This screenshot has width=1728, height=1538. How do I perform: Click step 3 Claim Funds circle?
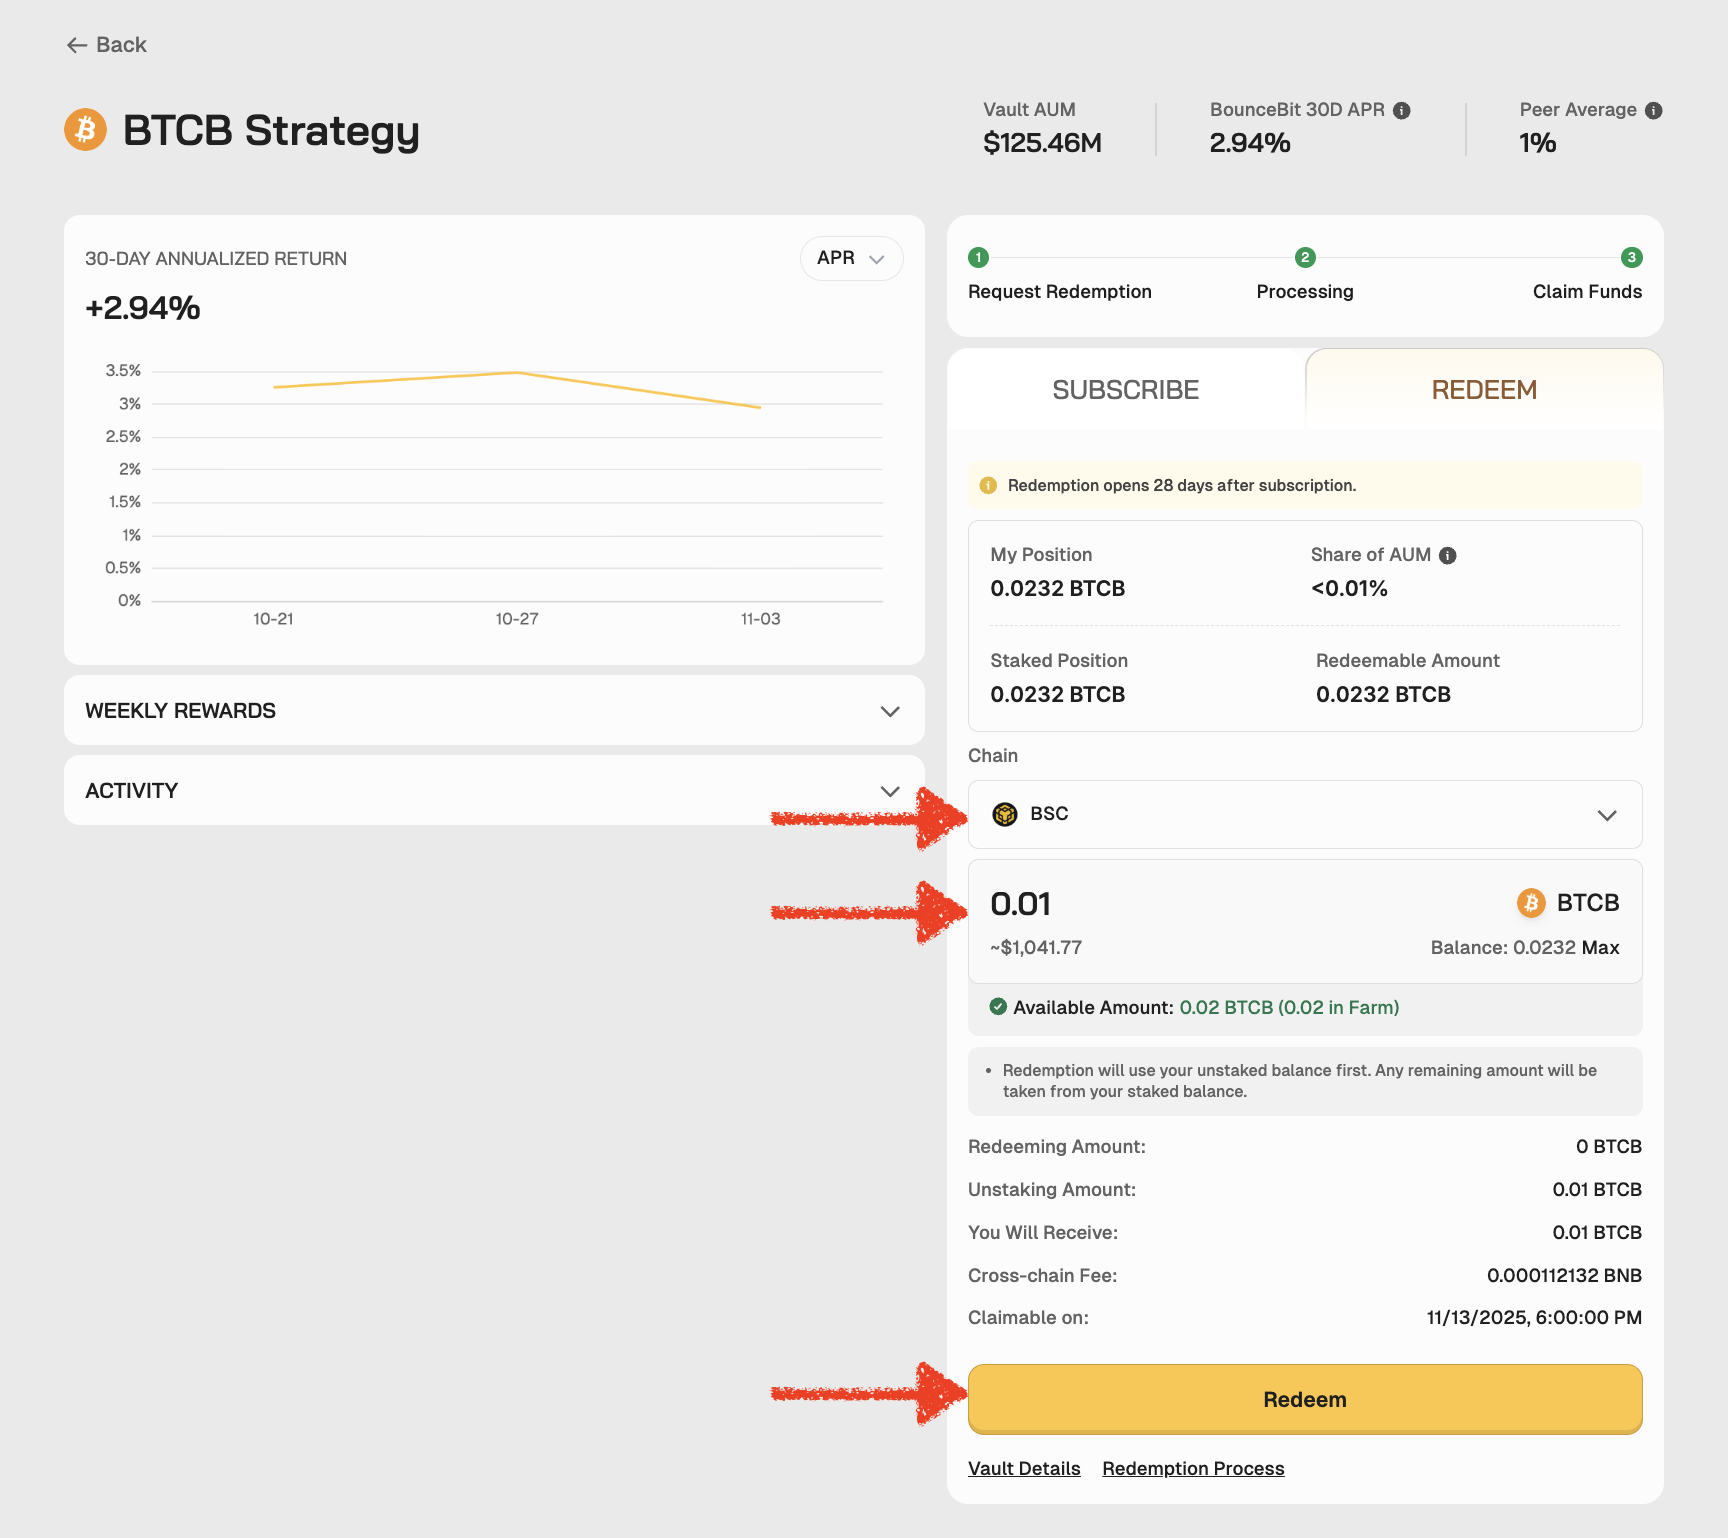[1631, 258]
